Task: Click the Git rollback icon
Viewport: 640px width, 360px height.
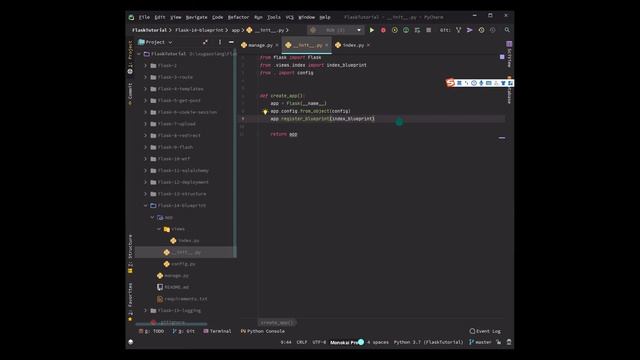Action: (493, 30)
